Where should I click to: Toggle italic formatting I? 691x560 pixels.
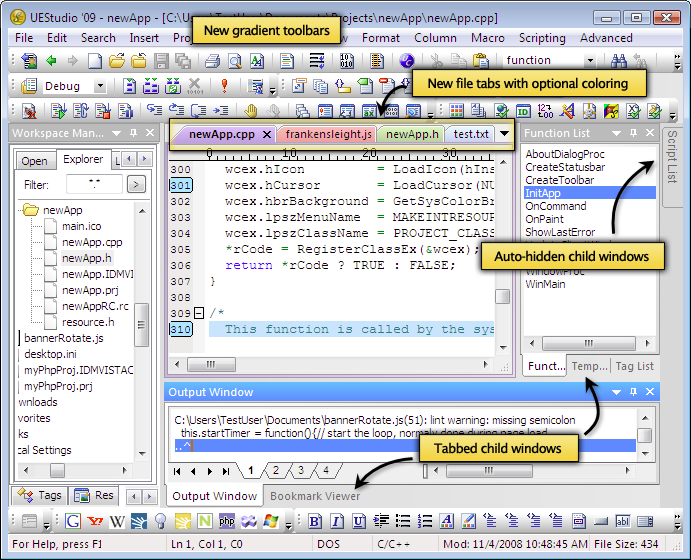tap(336, 521)
